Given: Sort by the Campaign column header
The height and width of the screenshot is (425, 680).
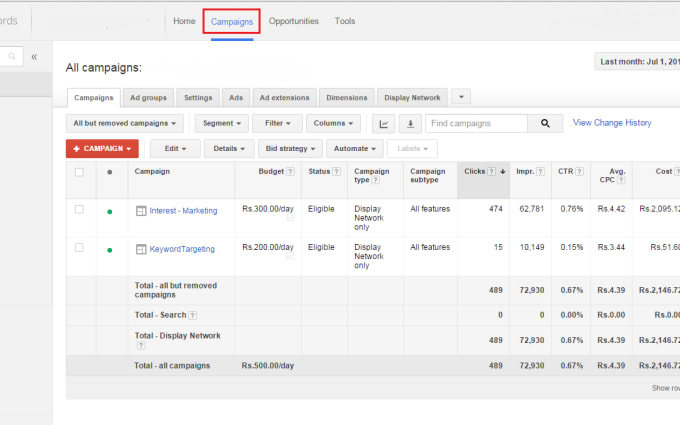Looking at the screenshot, I should [x=152, y=171].
